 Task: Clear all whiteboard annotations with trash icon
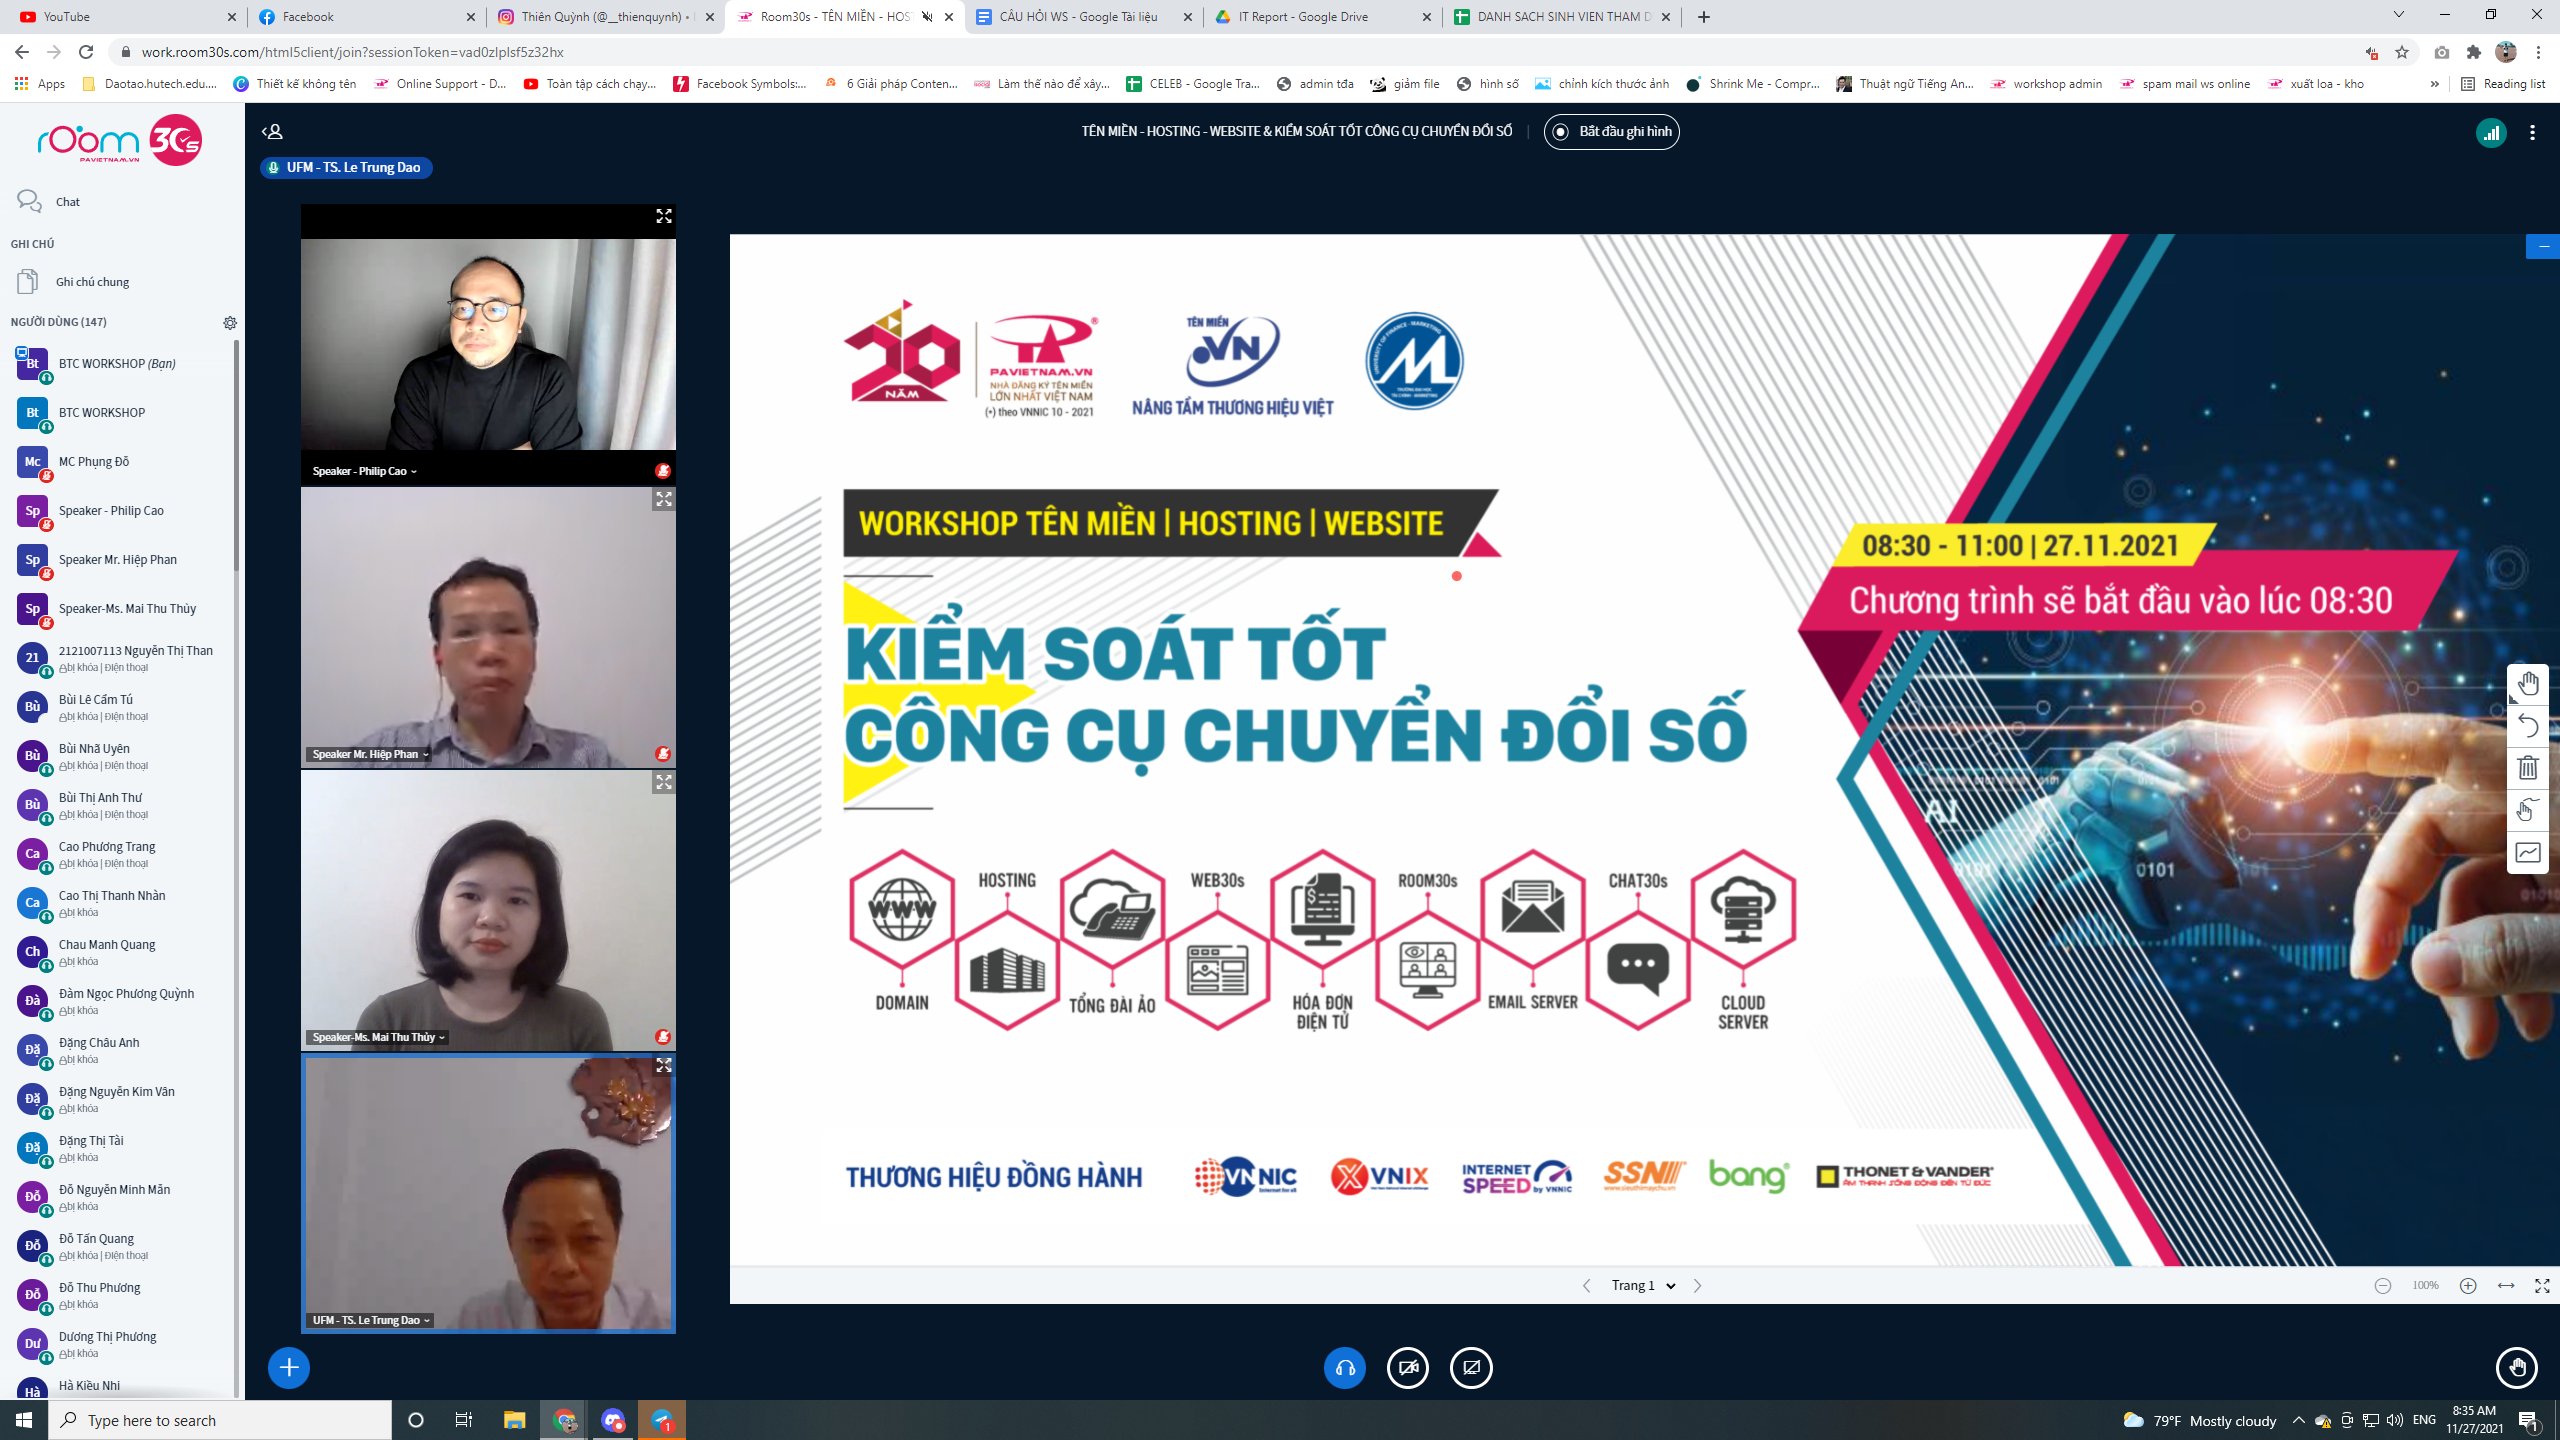(2528, 768)
